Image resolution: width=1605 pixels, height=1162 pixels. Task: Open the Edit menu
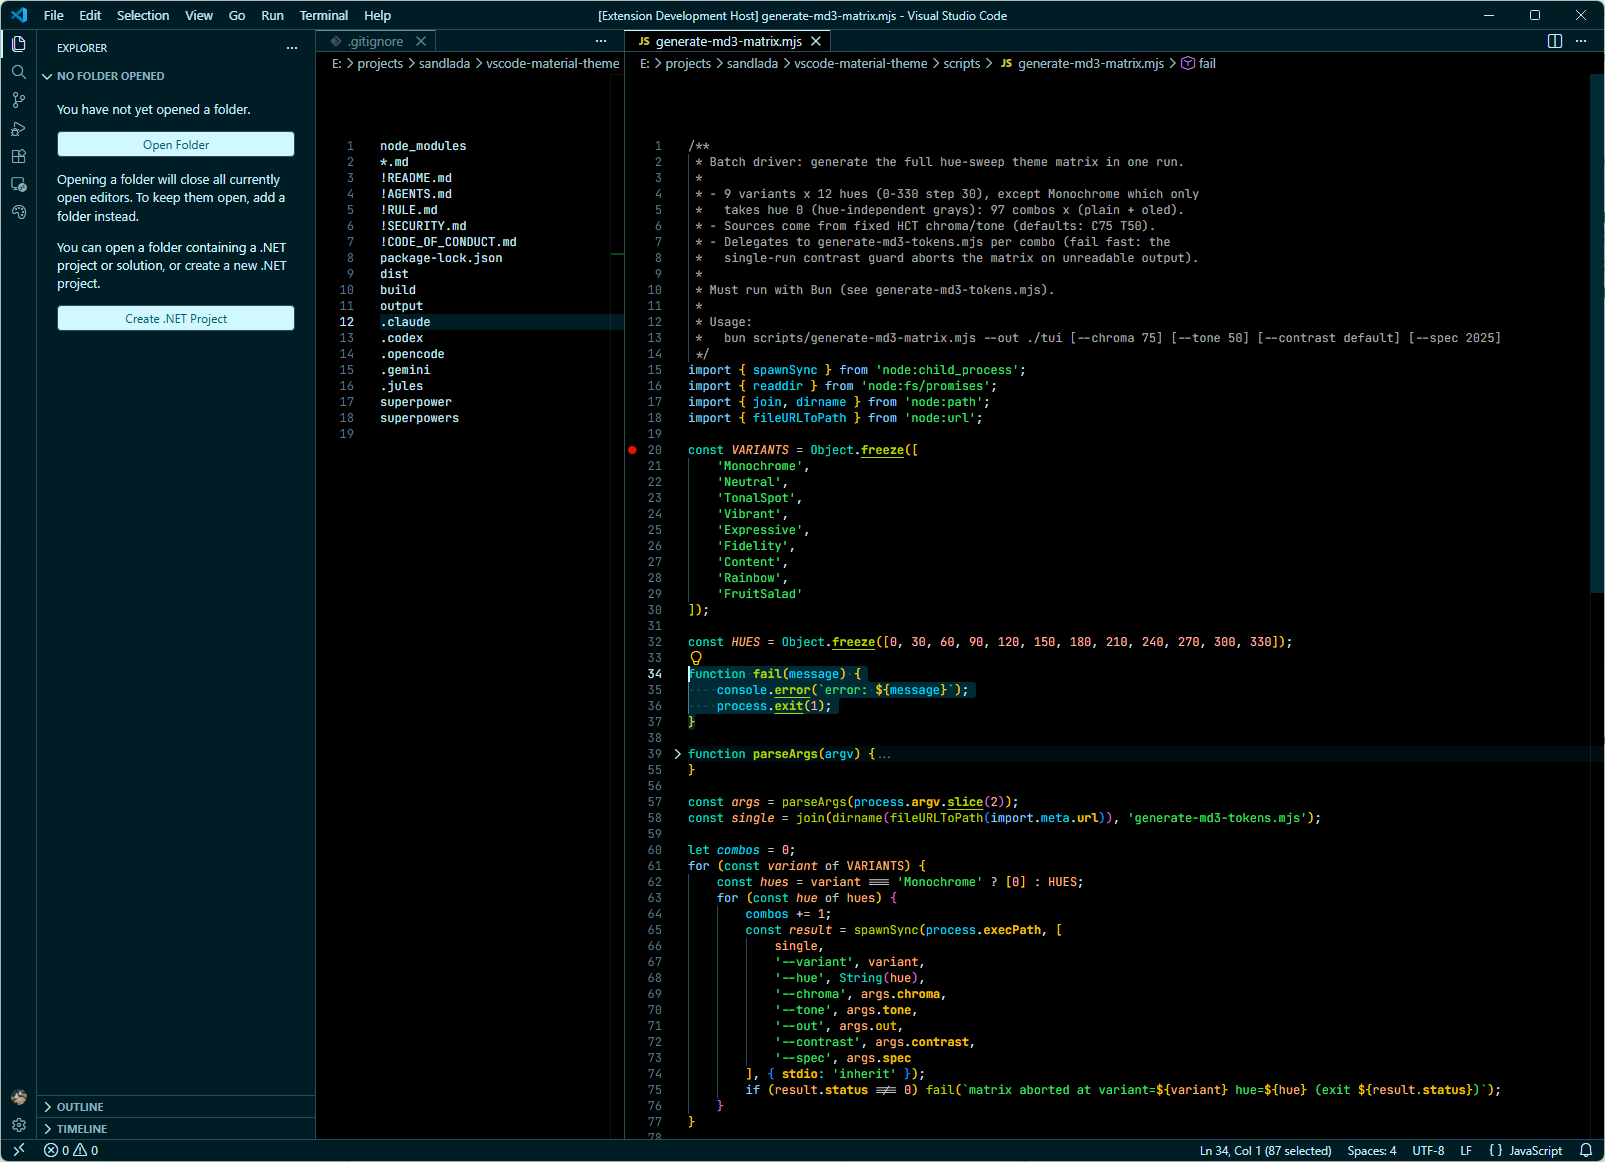click(90, 15)
